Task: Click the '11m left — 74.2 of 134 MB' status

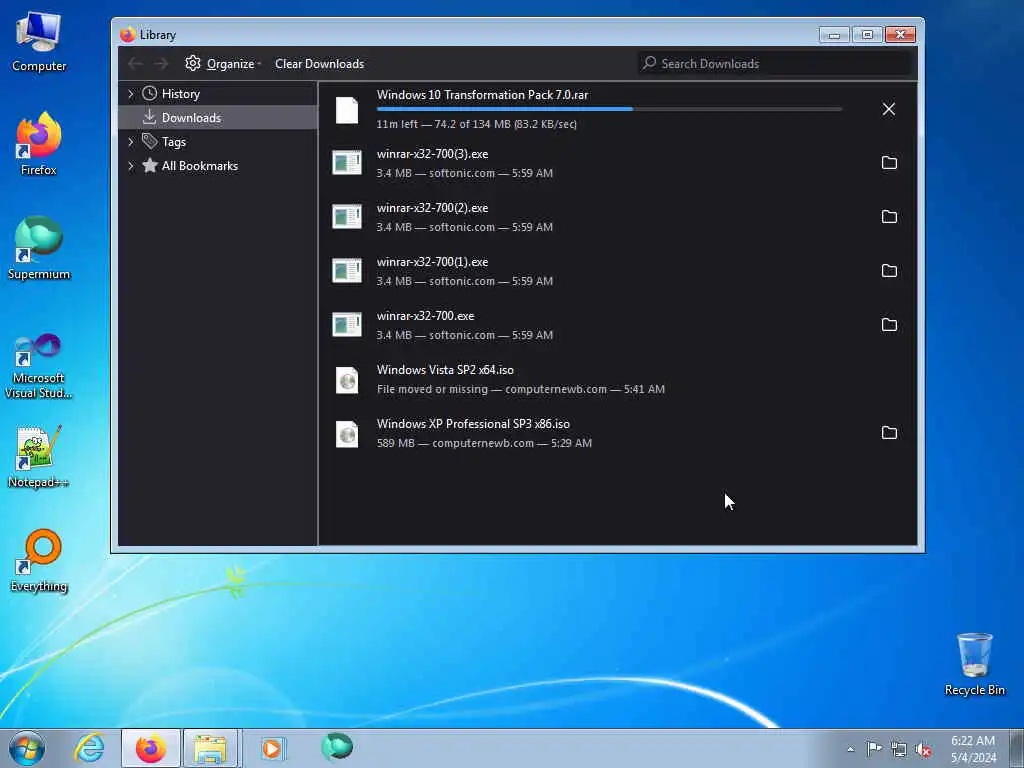Action: [477, 124]
